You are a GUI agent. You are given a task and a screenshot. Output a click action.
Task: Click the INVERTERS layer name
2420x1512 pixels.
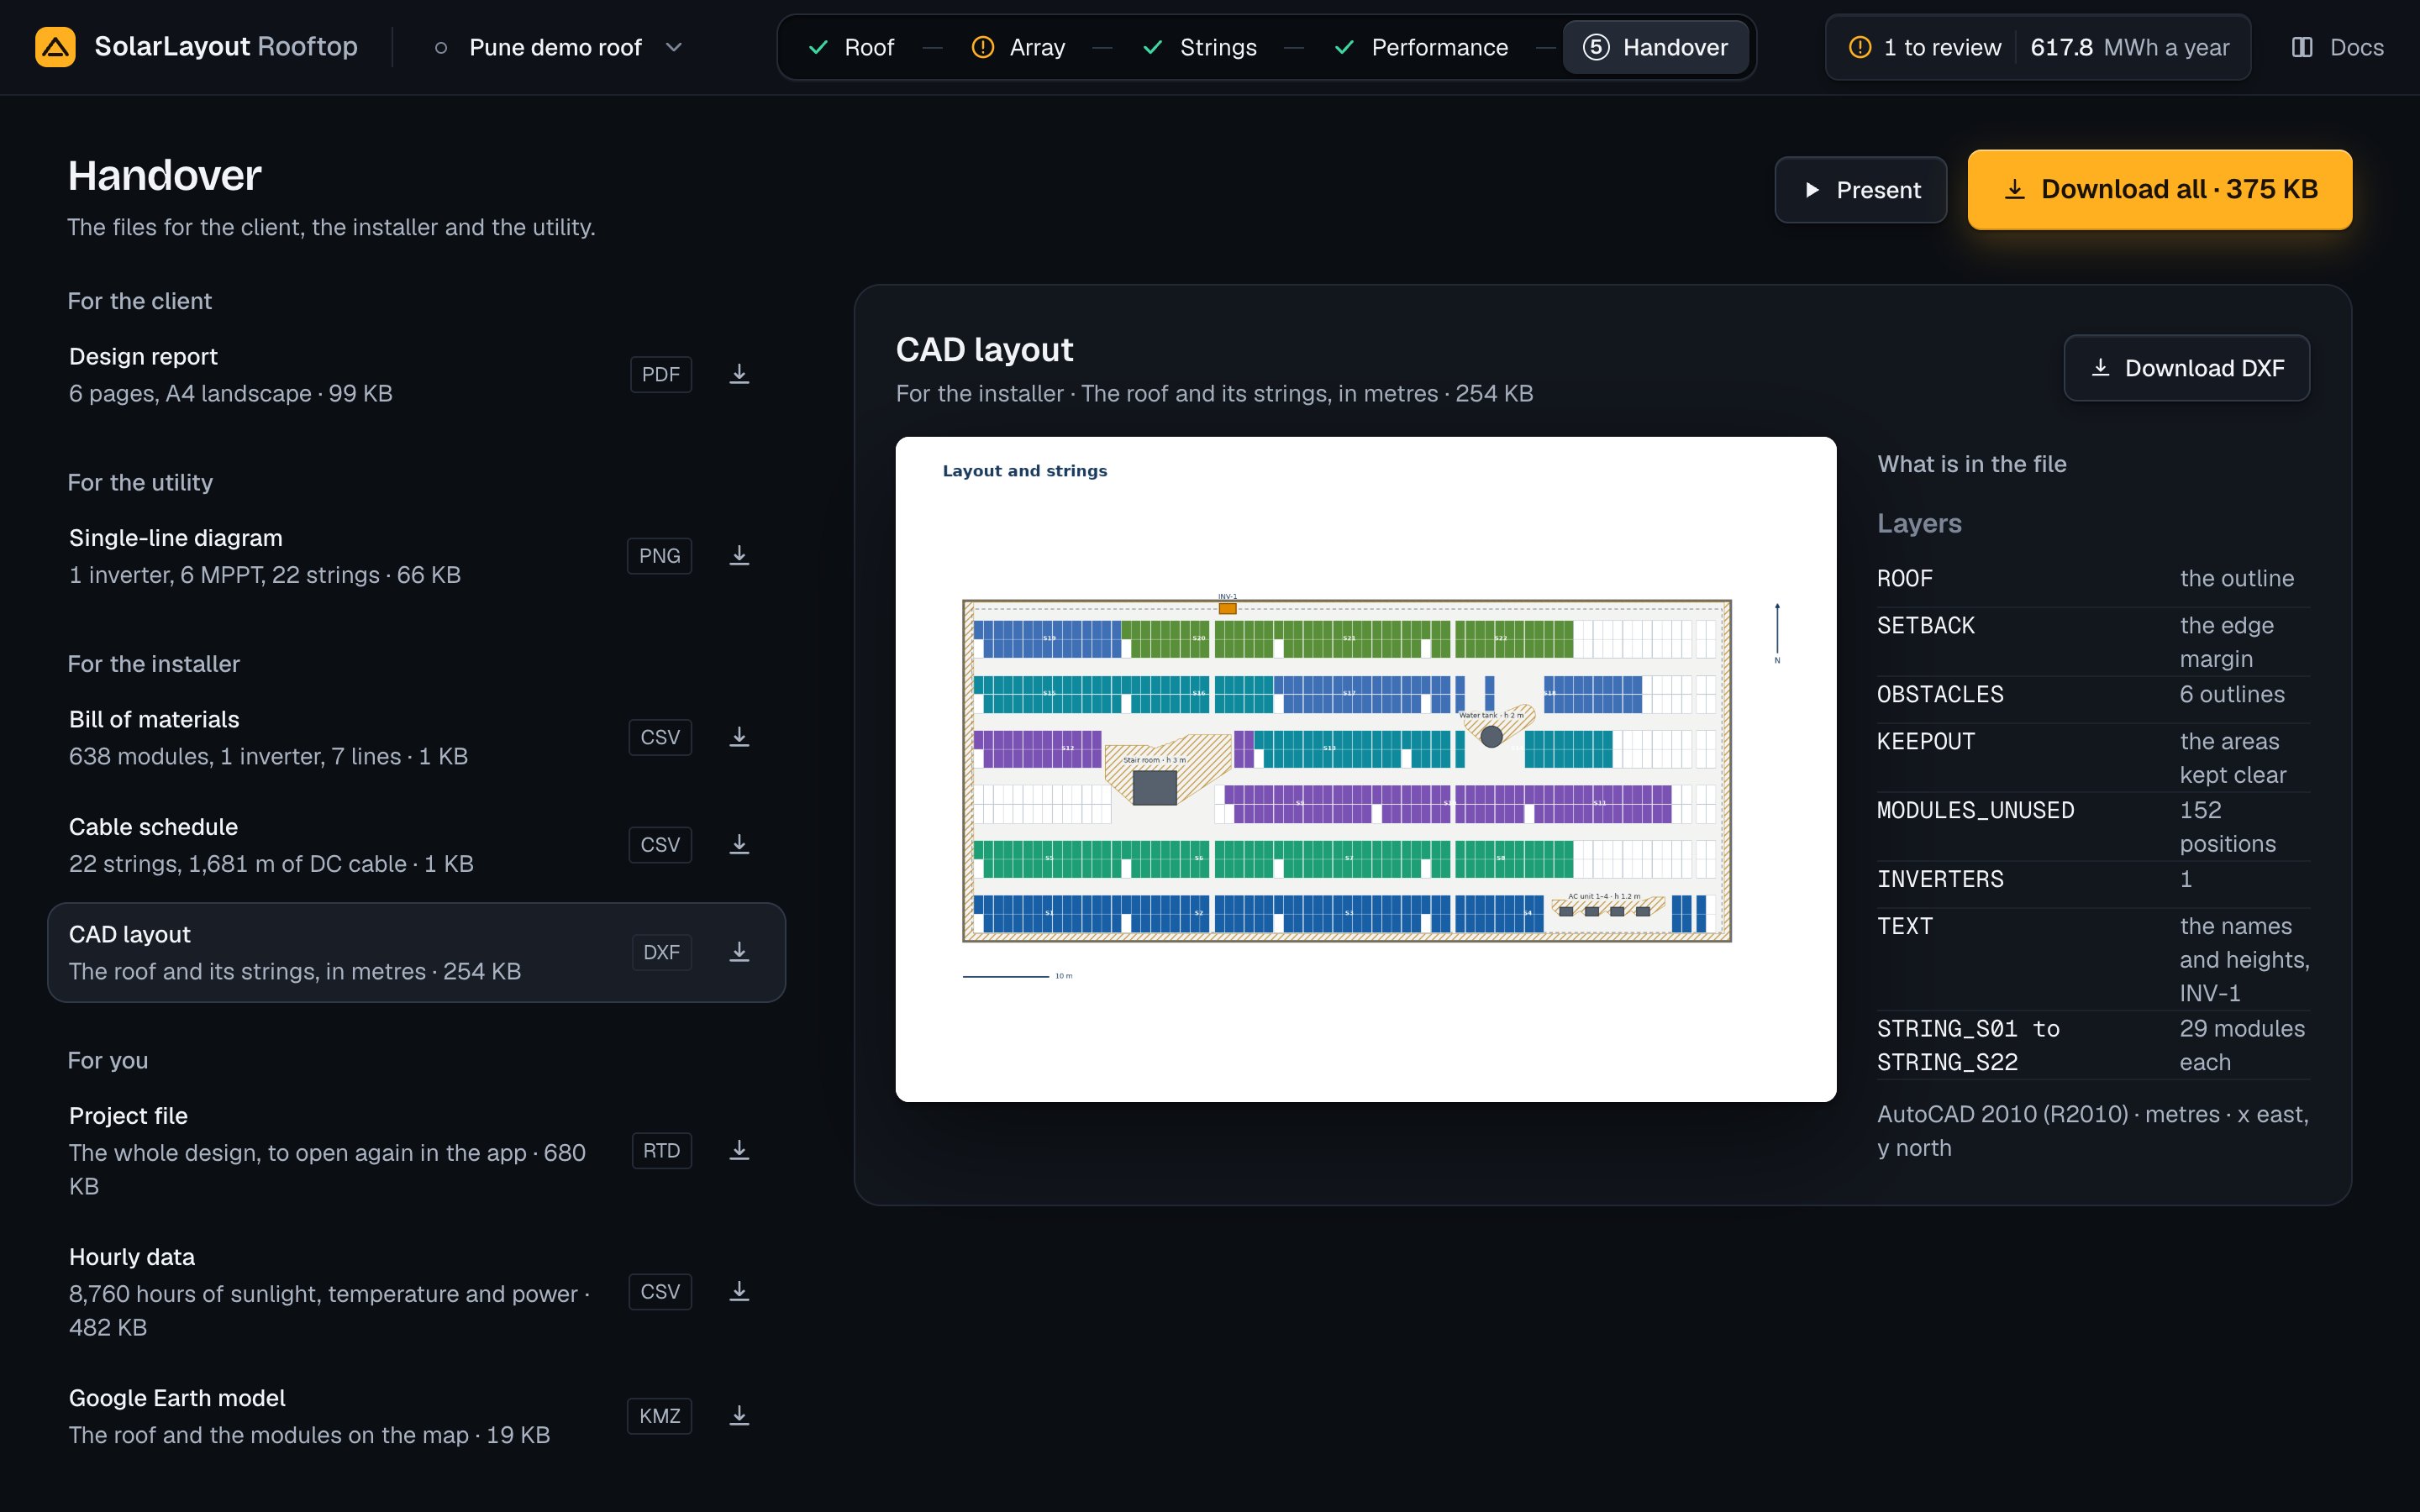pyautogui.click(x=1940, y=879)
